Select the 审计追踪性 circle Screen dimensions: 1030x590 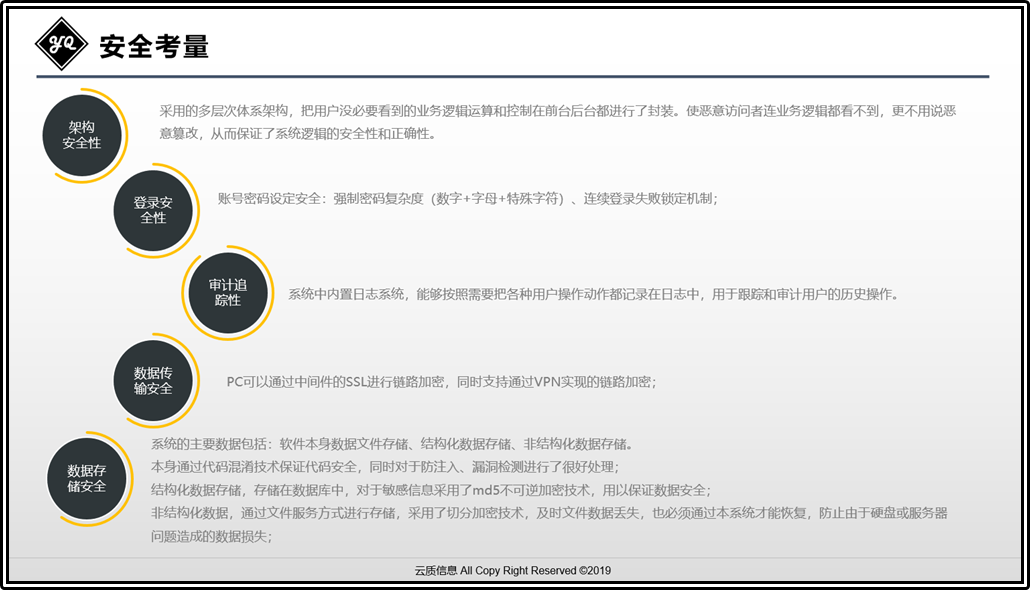coord(228,292)
